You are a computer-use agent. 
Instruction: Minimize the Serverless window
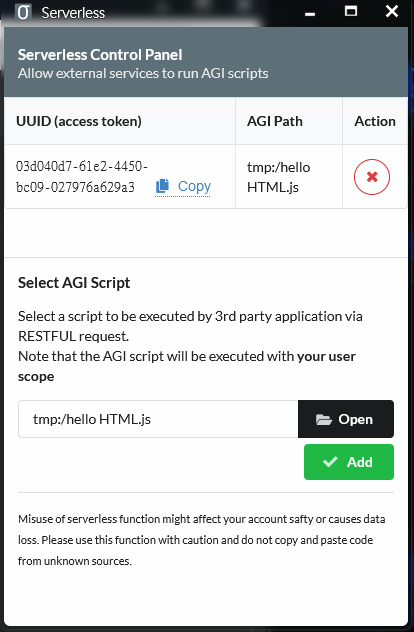[310, 12]
